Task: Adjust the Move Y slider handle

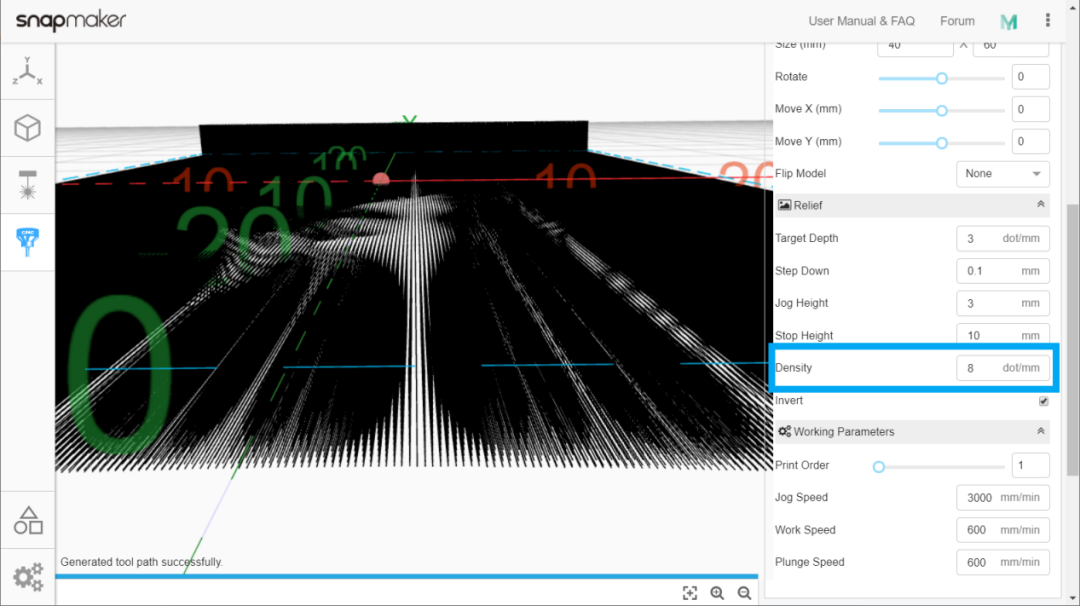Action: click(942, 143)
